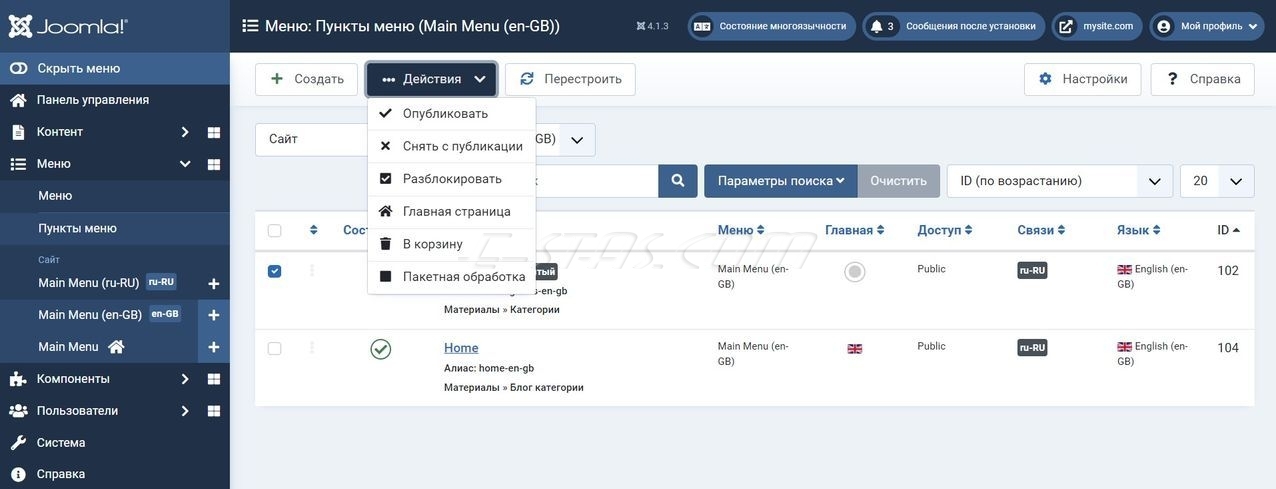The height and width of the screenshot is (489, 1276).
Task: Click the drag handle dots in Home row
Action: point(312,348)
